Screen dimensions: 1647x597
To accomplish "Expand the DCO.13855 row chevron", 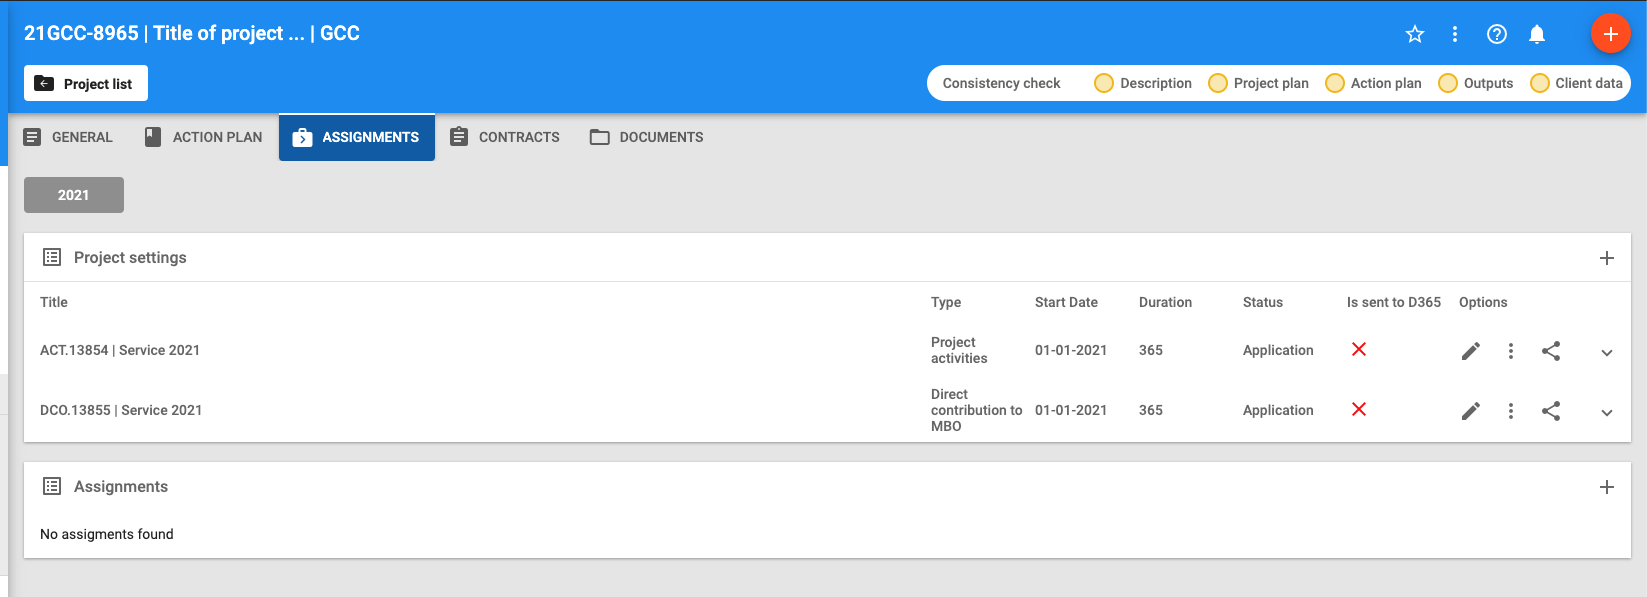I will 1606,413.
